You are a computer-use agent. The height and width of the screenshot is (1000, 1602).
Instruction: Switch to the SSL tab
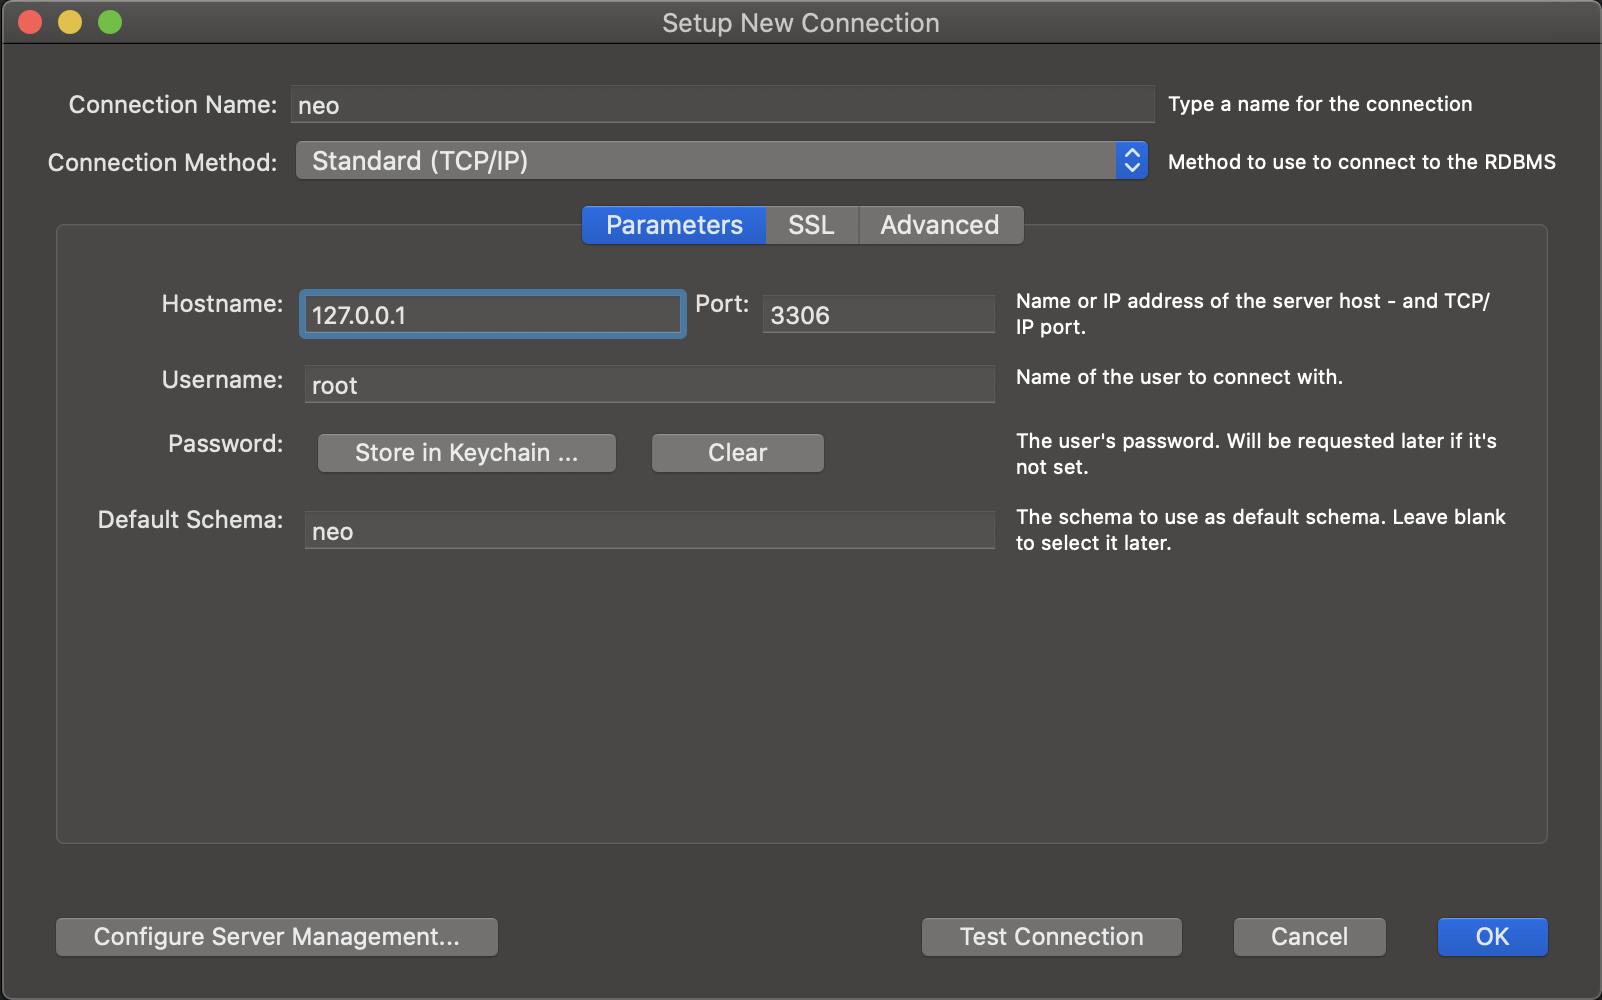coord(811,225)
